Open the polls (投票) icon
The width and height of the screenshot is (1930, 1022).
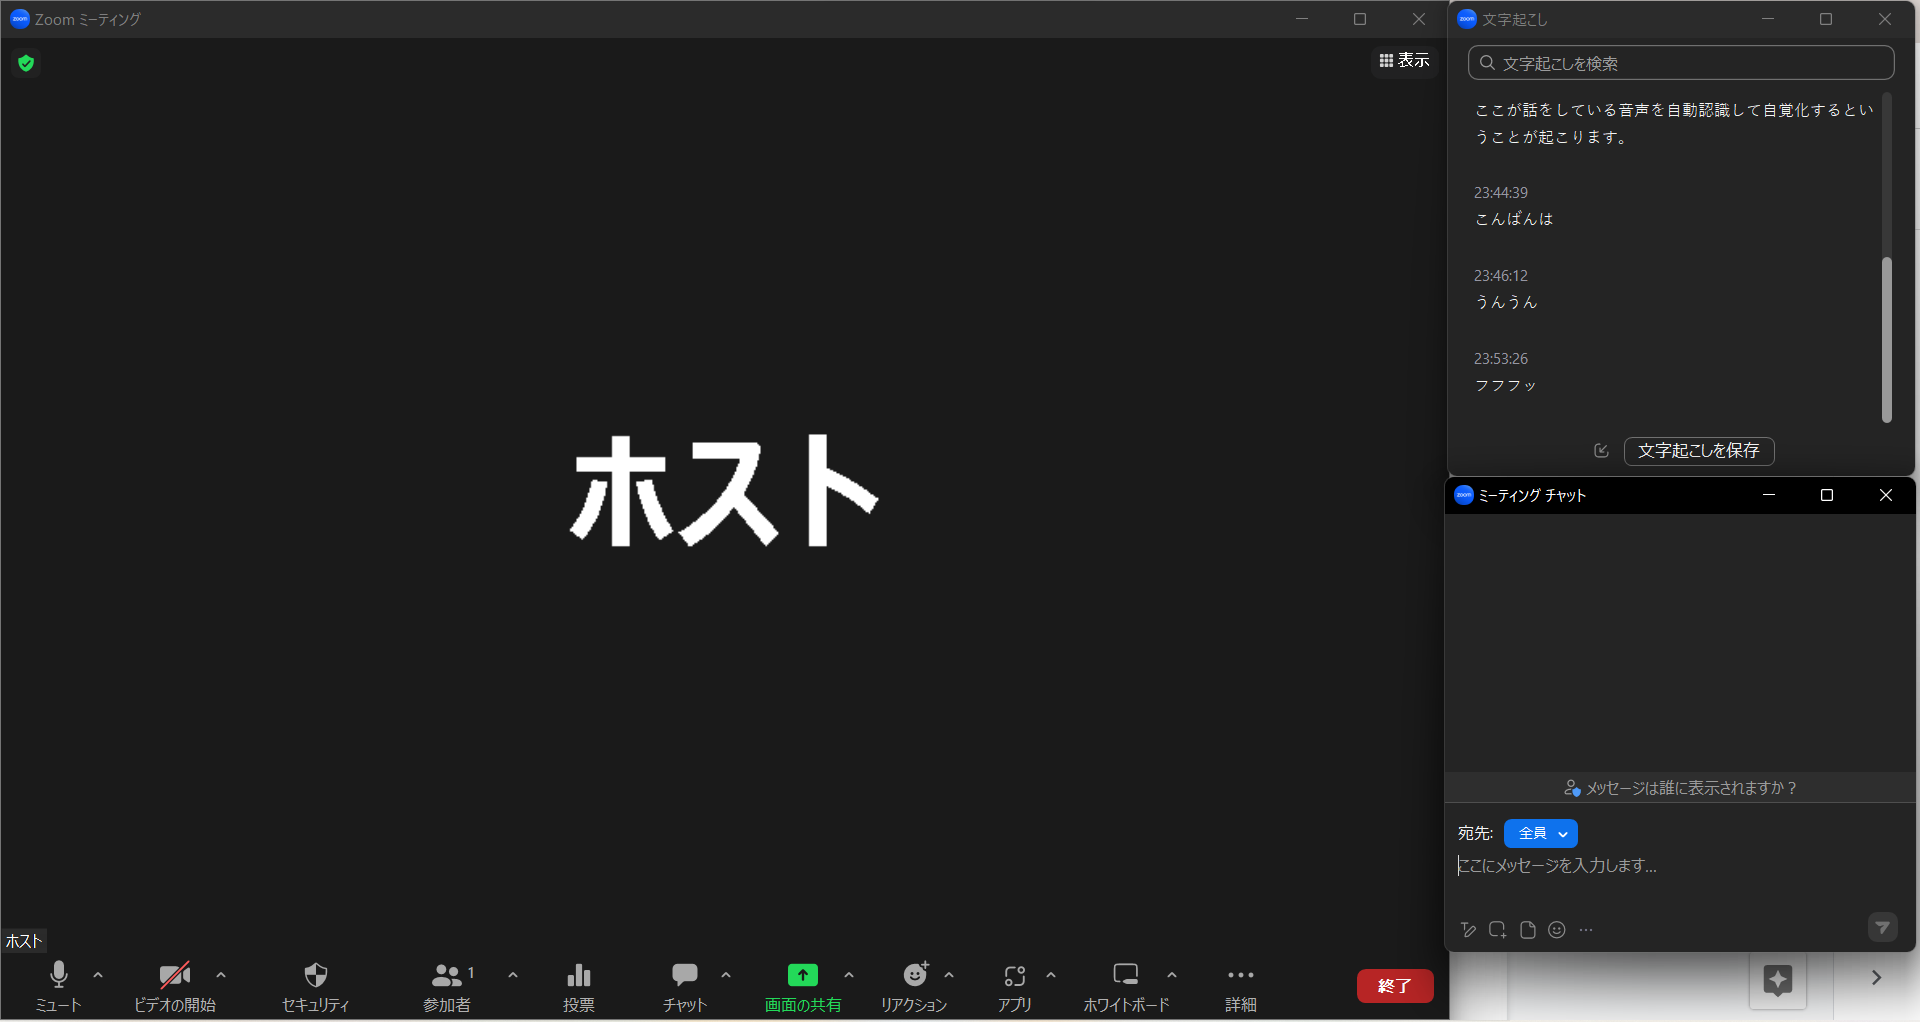[578, 975]
